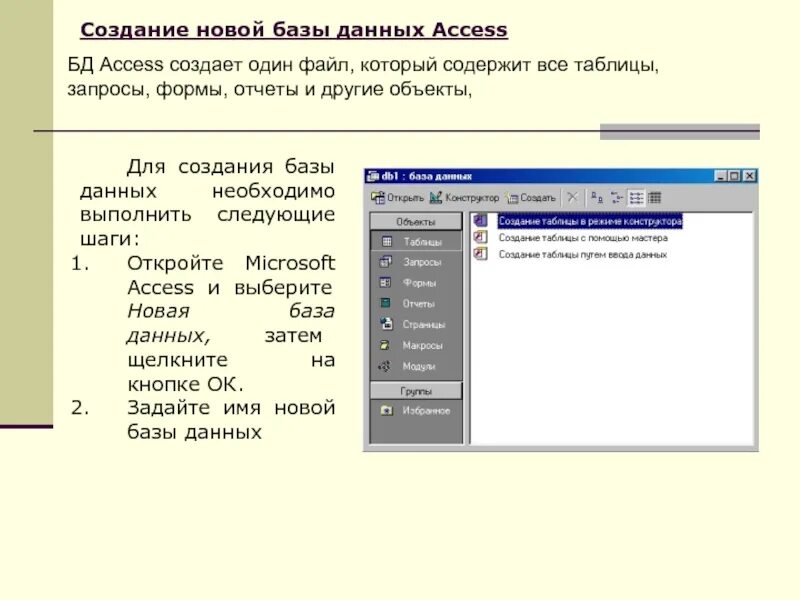Open Отчеты in the objects bar
This screenshot has height=600, width=800.
pyautogui.click(x=416, y=304)
